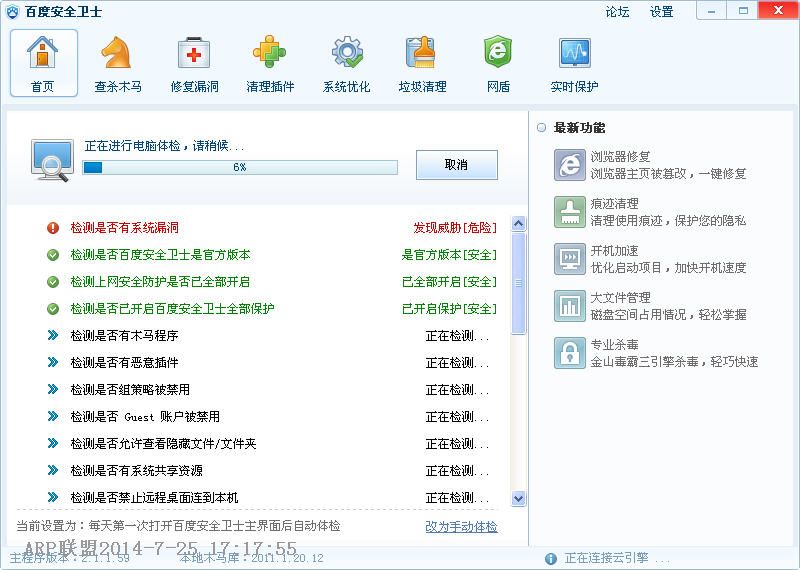The width and height of the screenshot is (800, 570).
Task: Click the arrow icon beside 检测是否有恶意插件
Action: coord(53,362)
